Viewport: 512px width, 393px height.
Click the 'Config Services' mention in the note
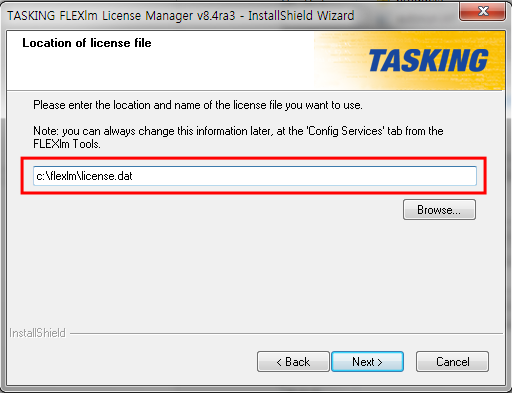tap(345, 131)
